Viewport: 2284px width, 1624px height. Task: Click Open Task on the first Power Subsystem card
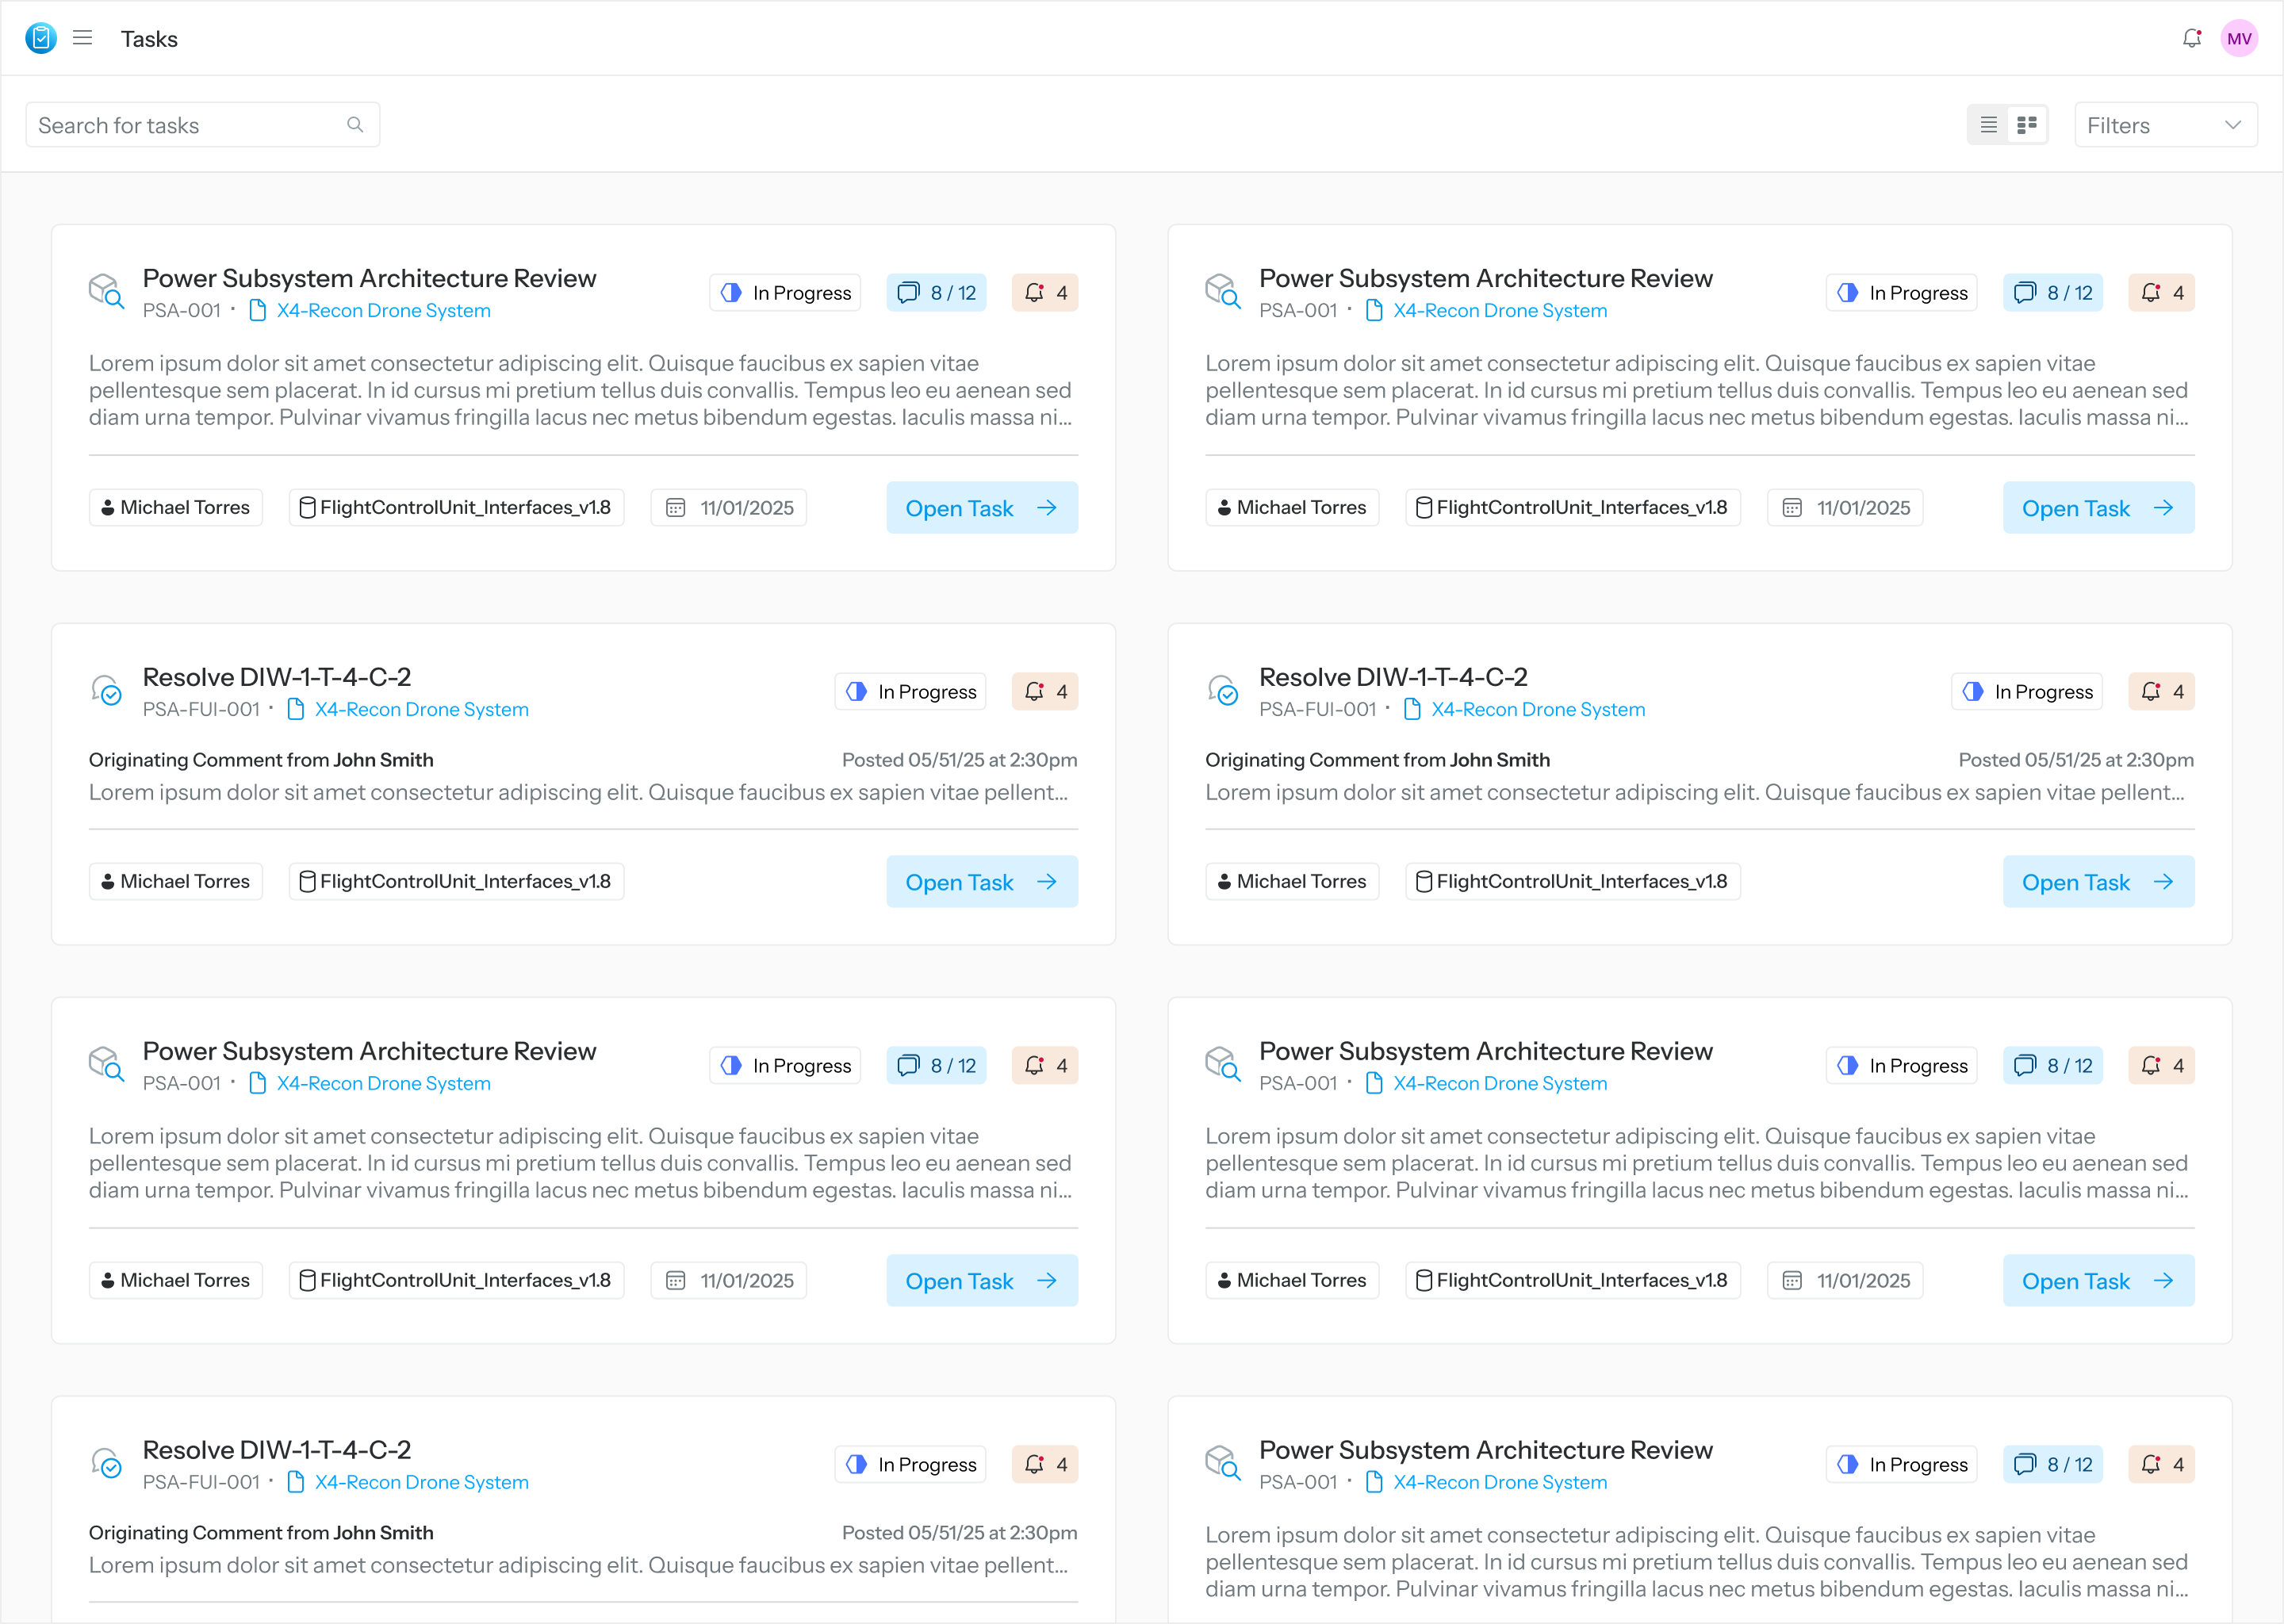[981, 507]
